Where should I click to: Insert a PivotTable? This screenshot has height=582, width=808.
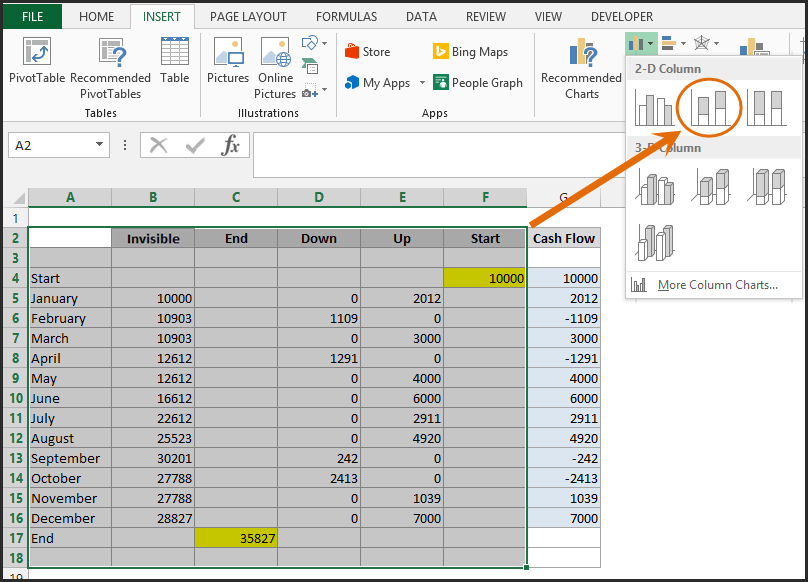tap(37, 60)
